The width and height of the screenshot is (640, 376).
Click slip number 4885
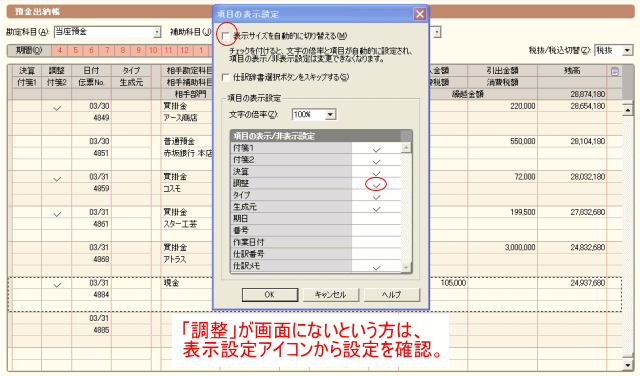click(x=101, y=330)
